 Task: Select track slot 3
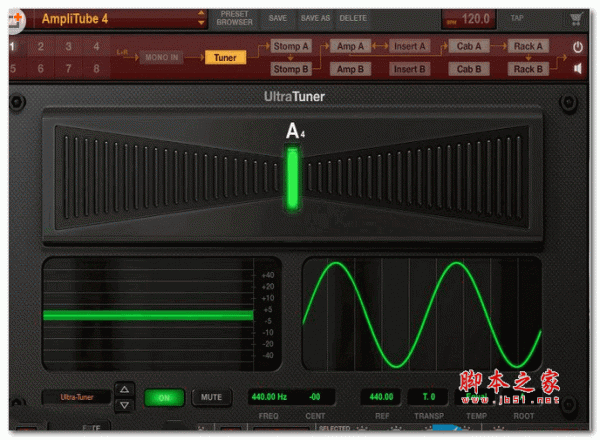(68, 47)
